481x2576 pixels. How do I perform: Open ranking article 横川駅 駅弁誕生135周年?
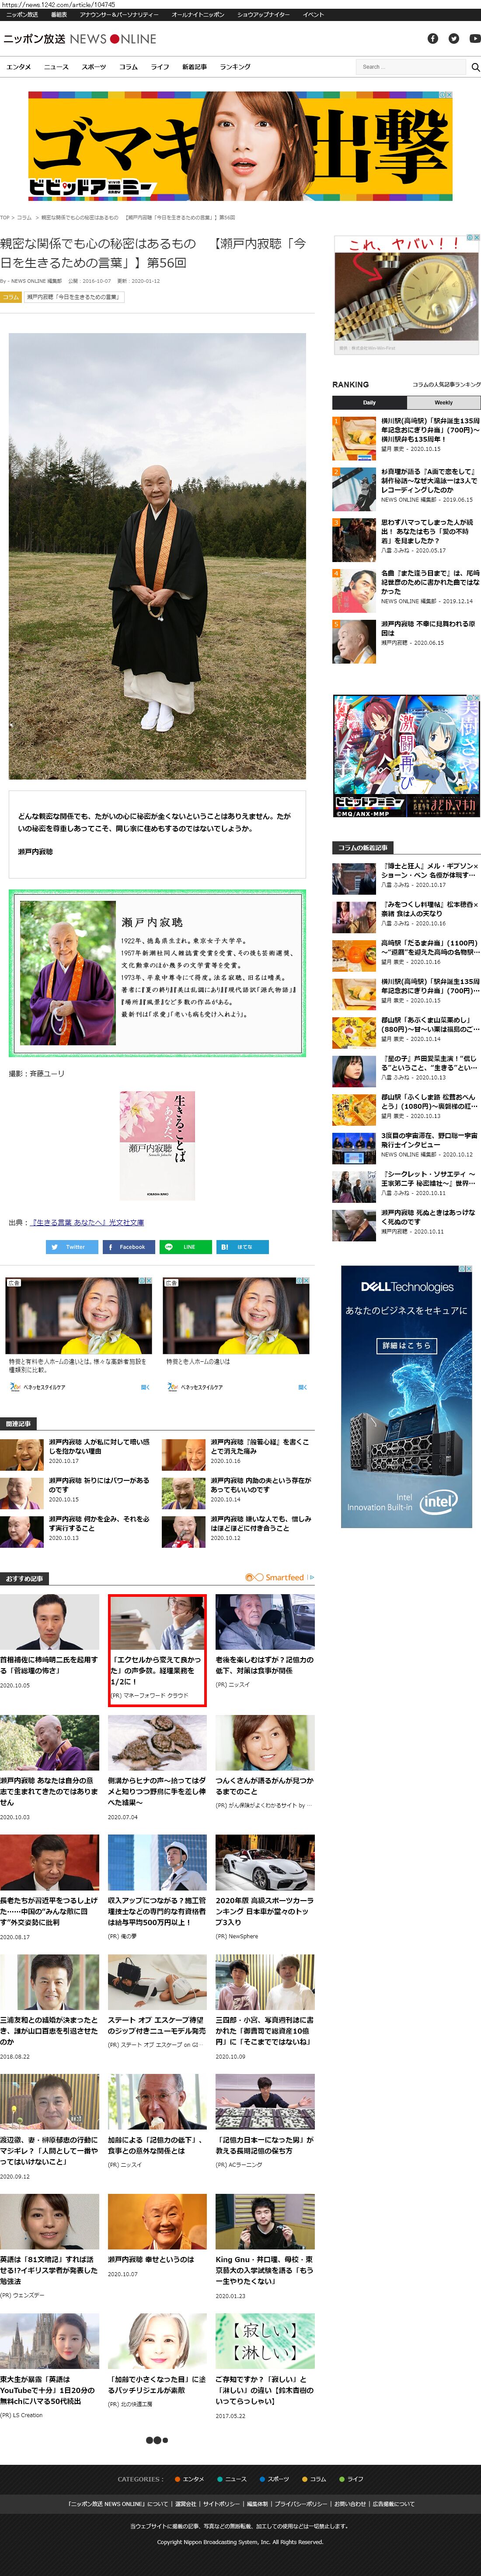406,435
